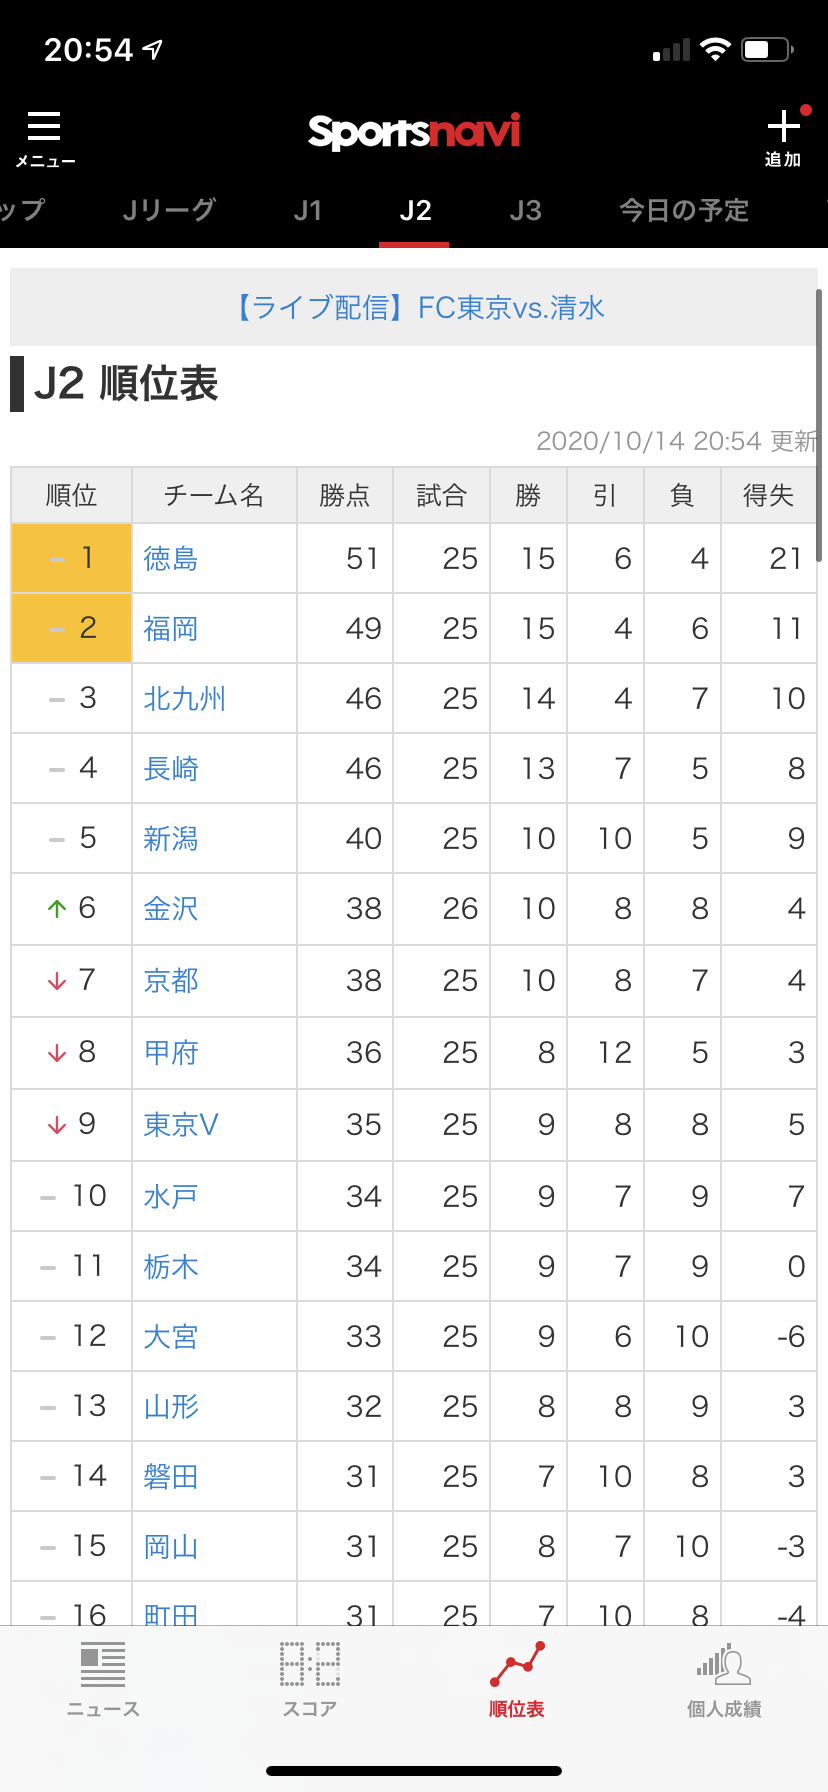Tap the Sportsnavi logo
The width and height of the screenshot is (828, 1792).
(x=414, y=132)
